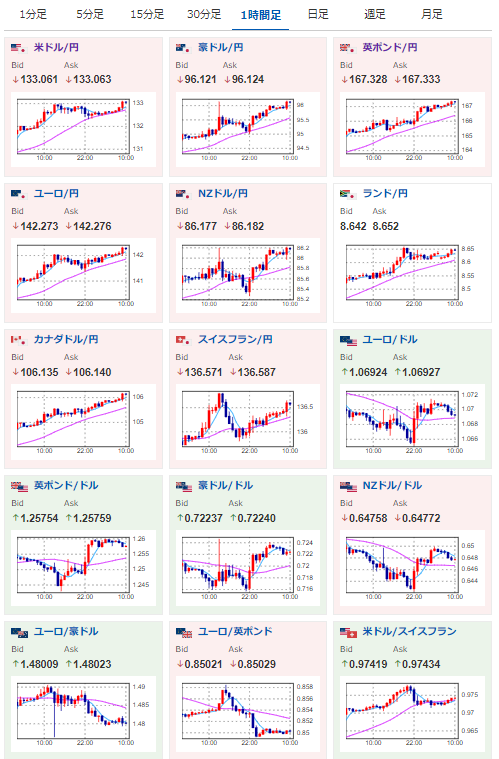Click the 豪ドル/ドル candlestick chart thumbnail
This screenshot has width=499, height=759.
click(244, 569)
